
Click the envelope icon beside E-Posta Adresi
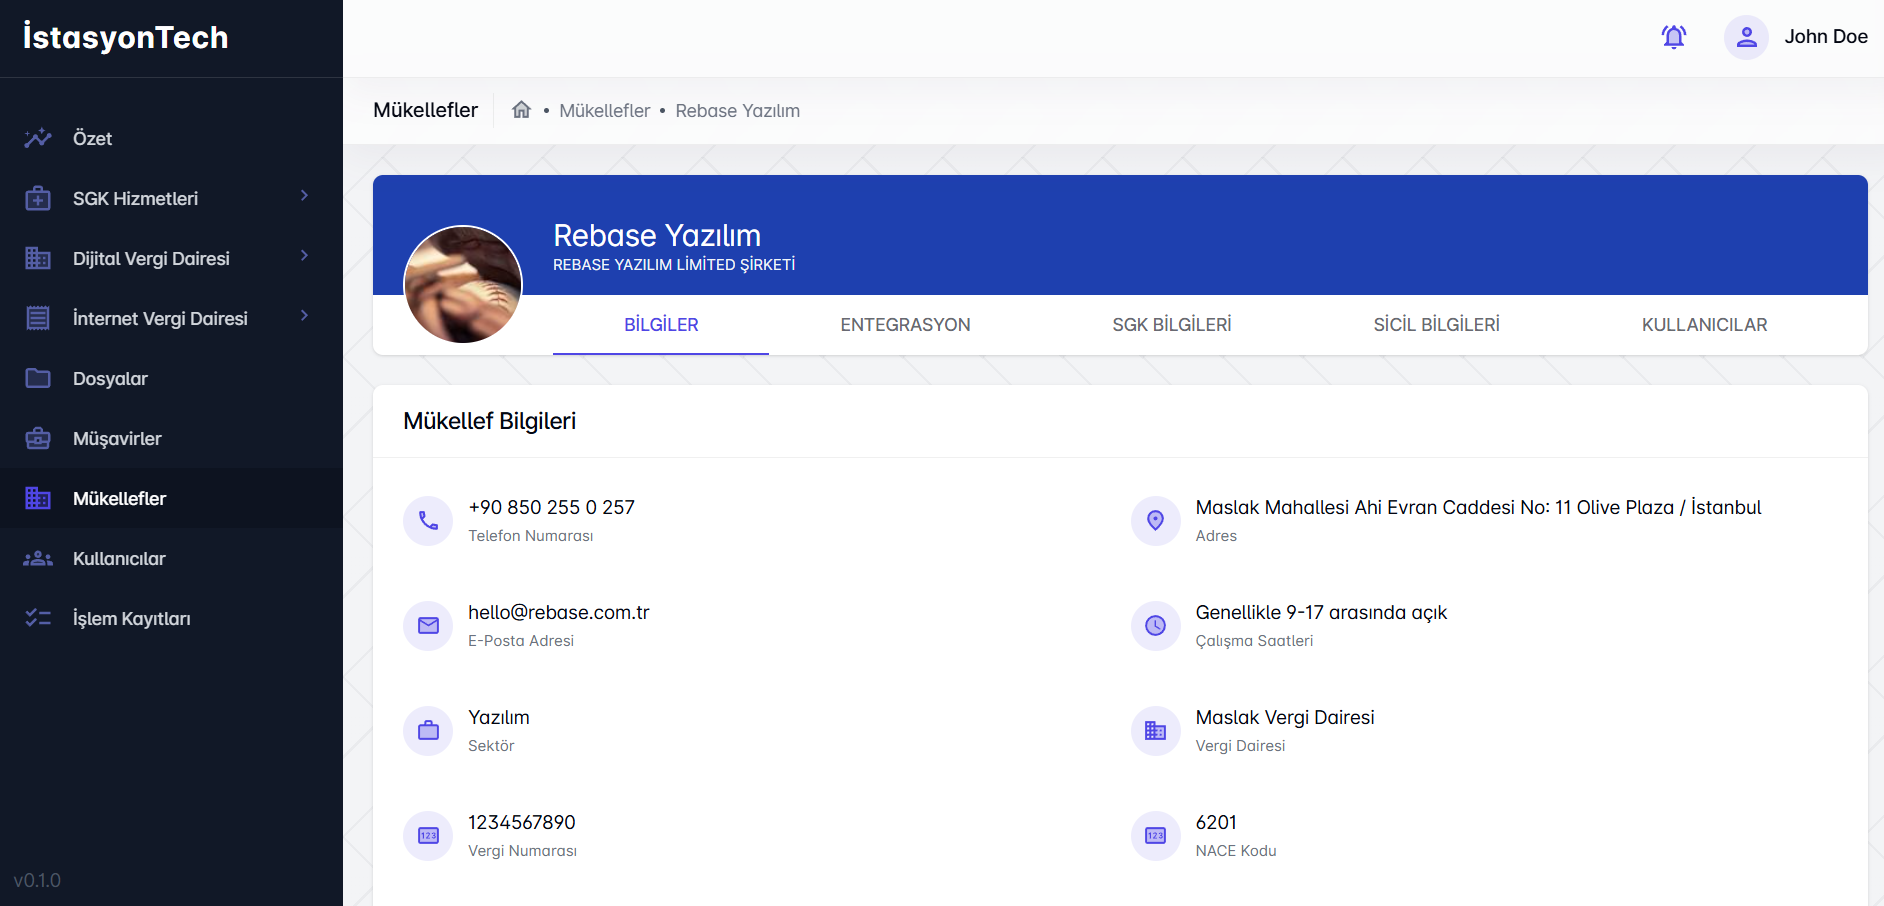[x=428, y=626]
